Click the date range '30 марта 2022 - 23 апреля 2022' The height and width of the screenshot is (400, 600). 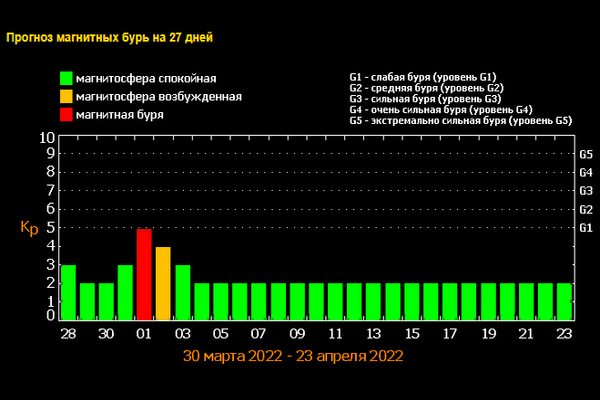pyautogui.click(x=293, y=356)
